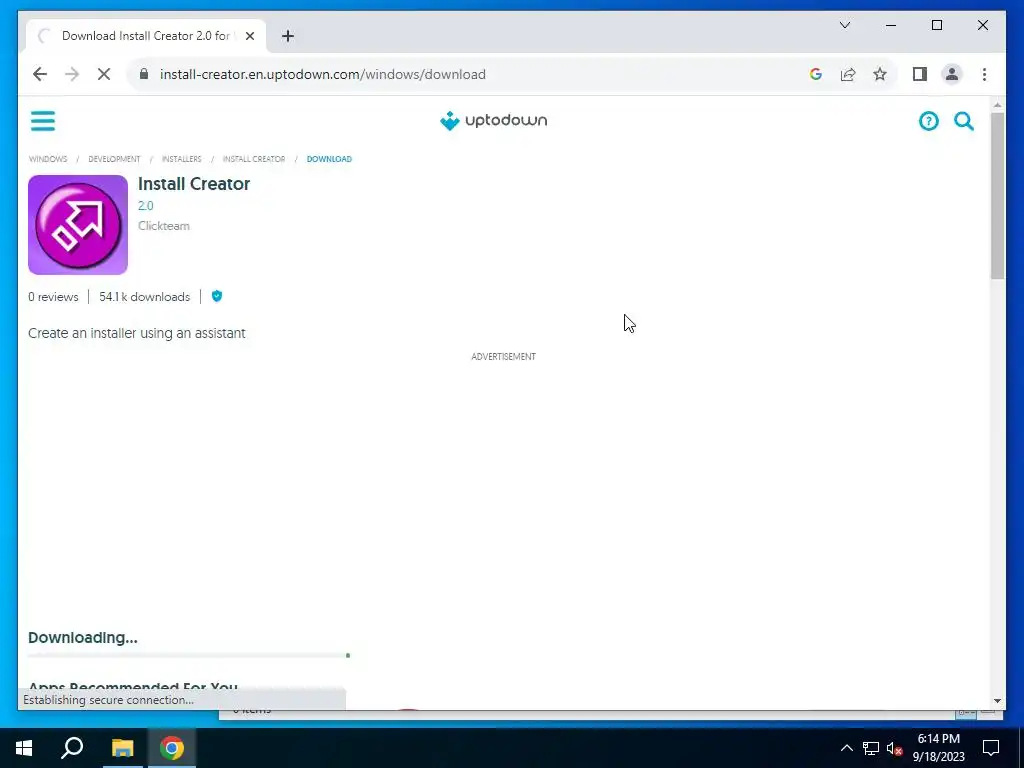
Task: Click the Install Creator title
Action: [194, 184]
